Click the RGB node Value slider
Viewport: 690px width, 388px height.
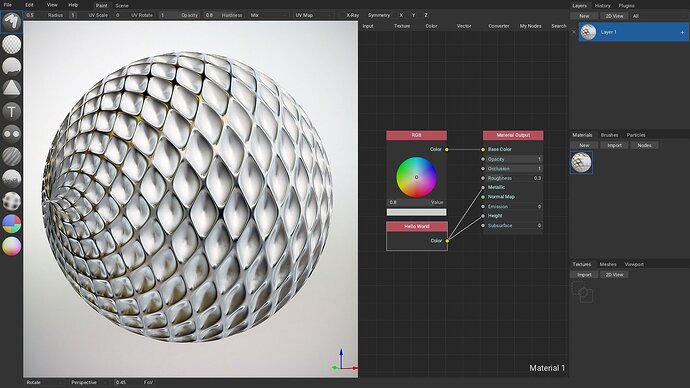click(416, 202)
